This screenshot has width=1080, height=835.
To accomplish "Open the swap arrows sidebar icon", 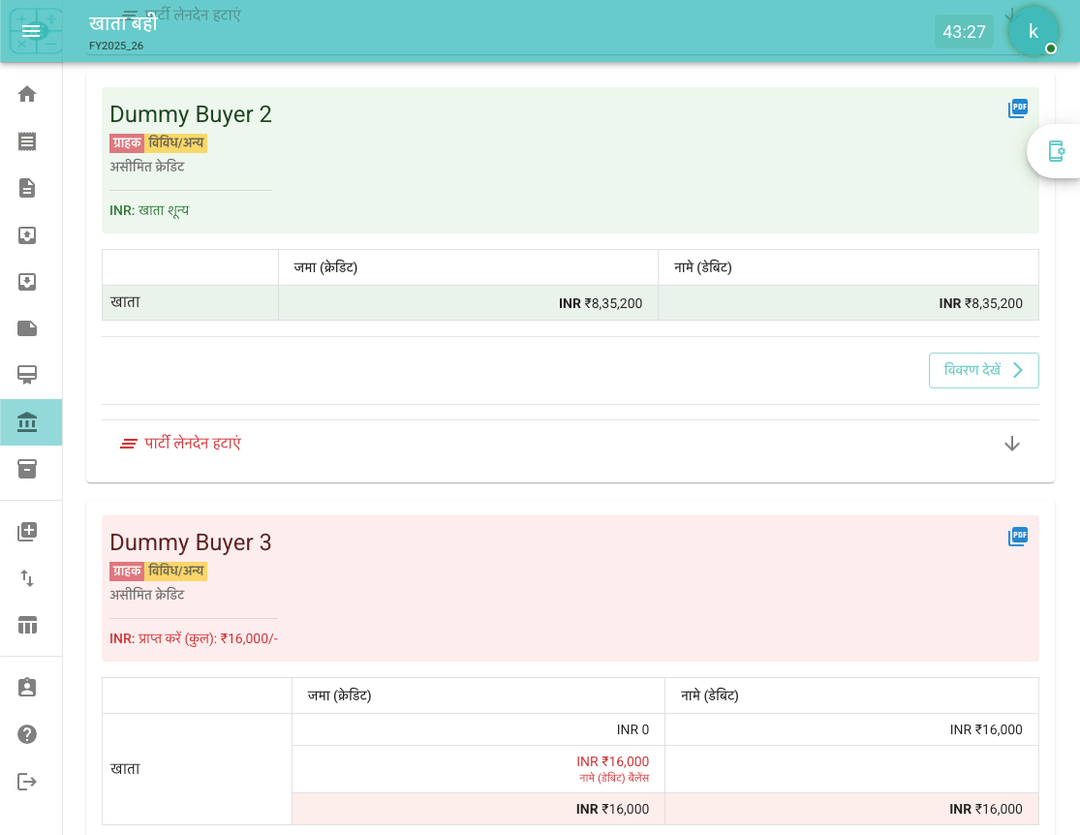I will point(27,578).
